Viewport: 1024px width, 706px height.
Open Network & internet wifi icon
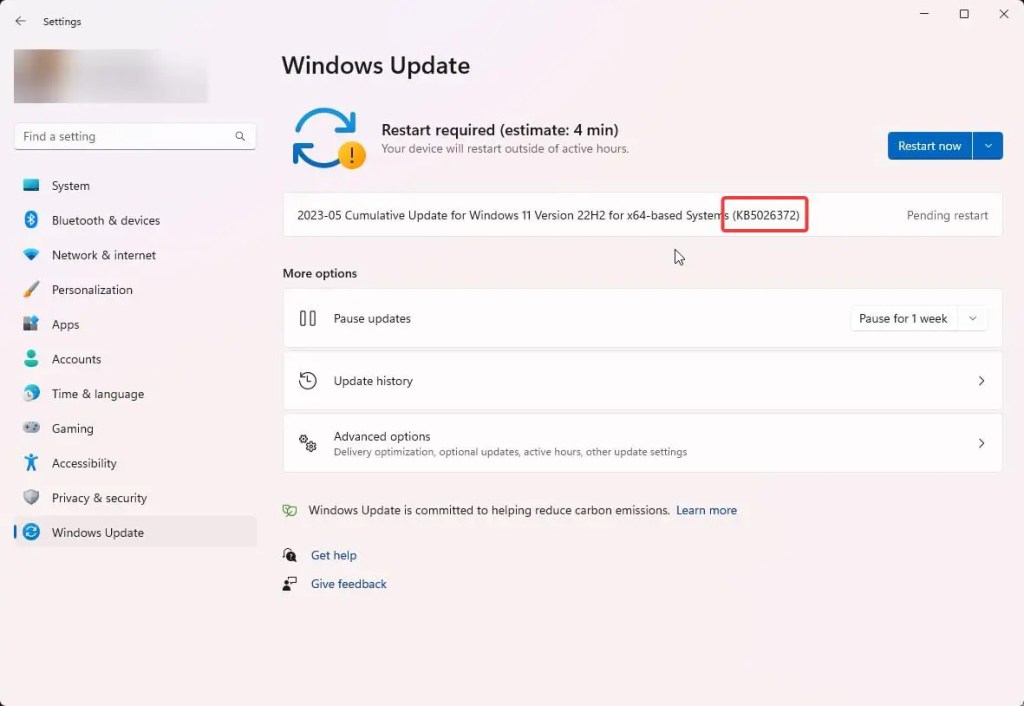coord(31,255)
